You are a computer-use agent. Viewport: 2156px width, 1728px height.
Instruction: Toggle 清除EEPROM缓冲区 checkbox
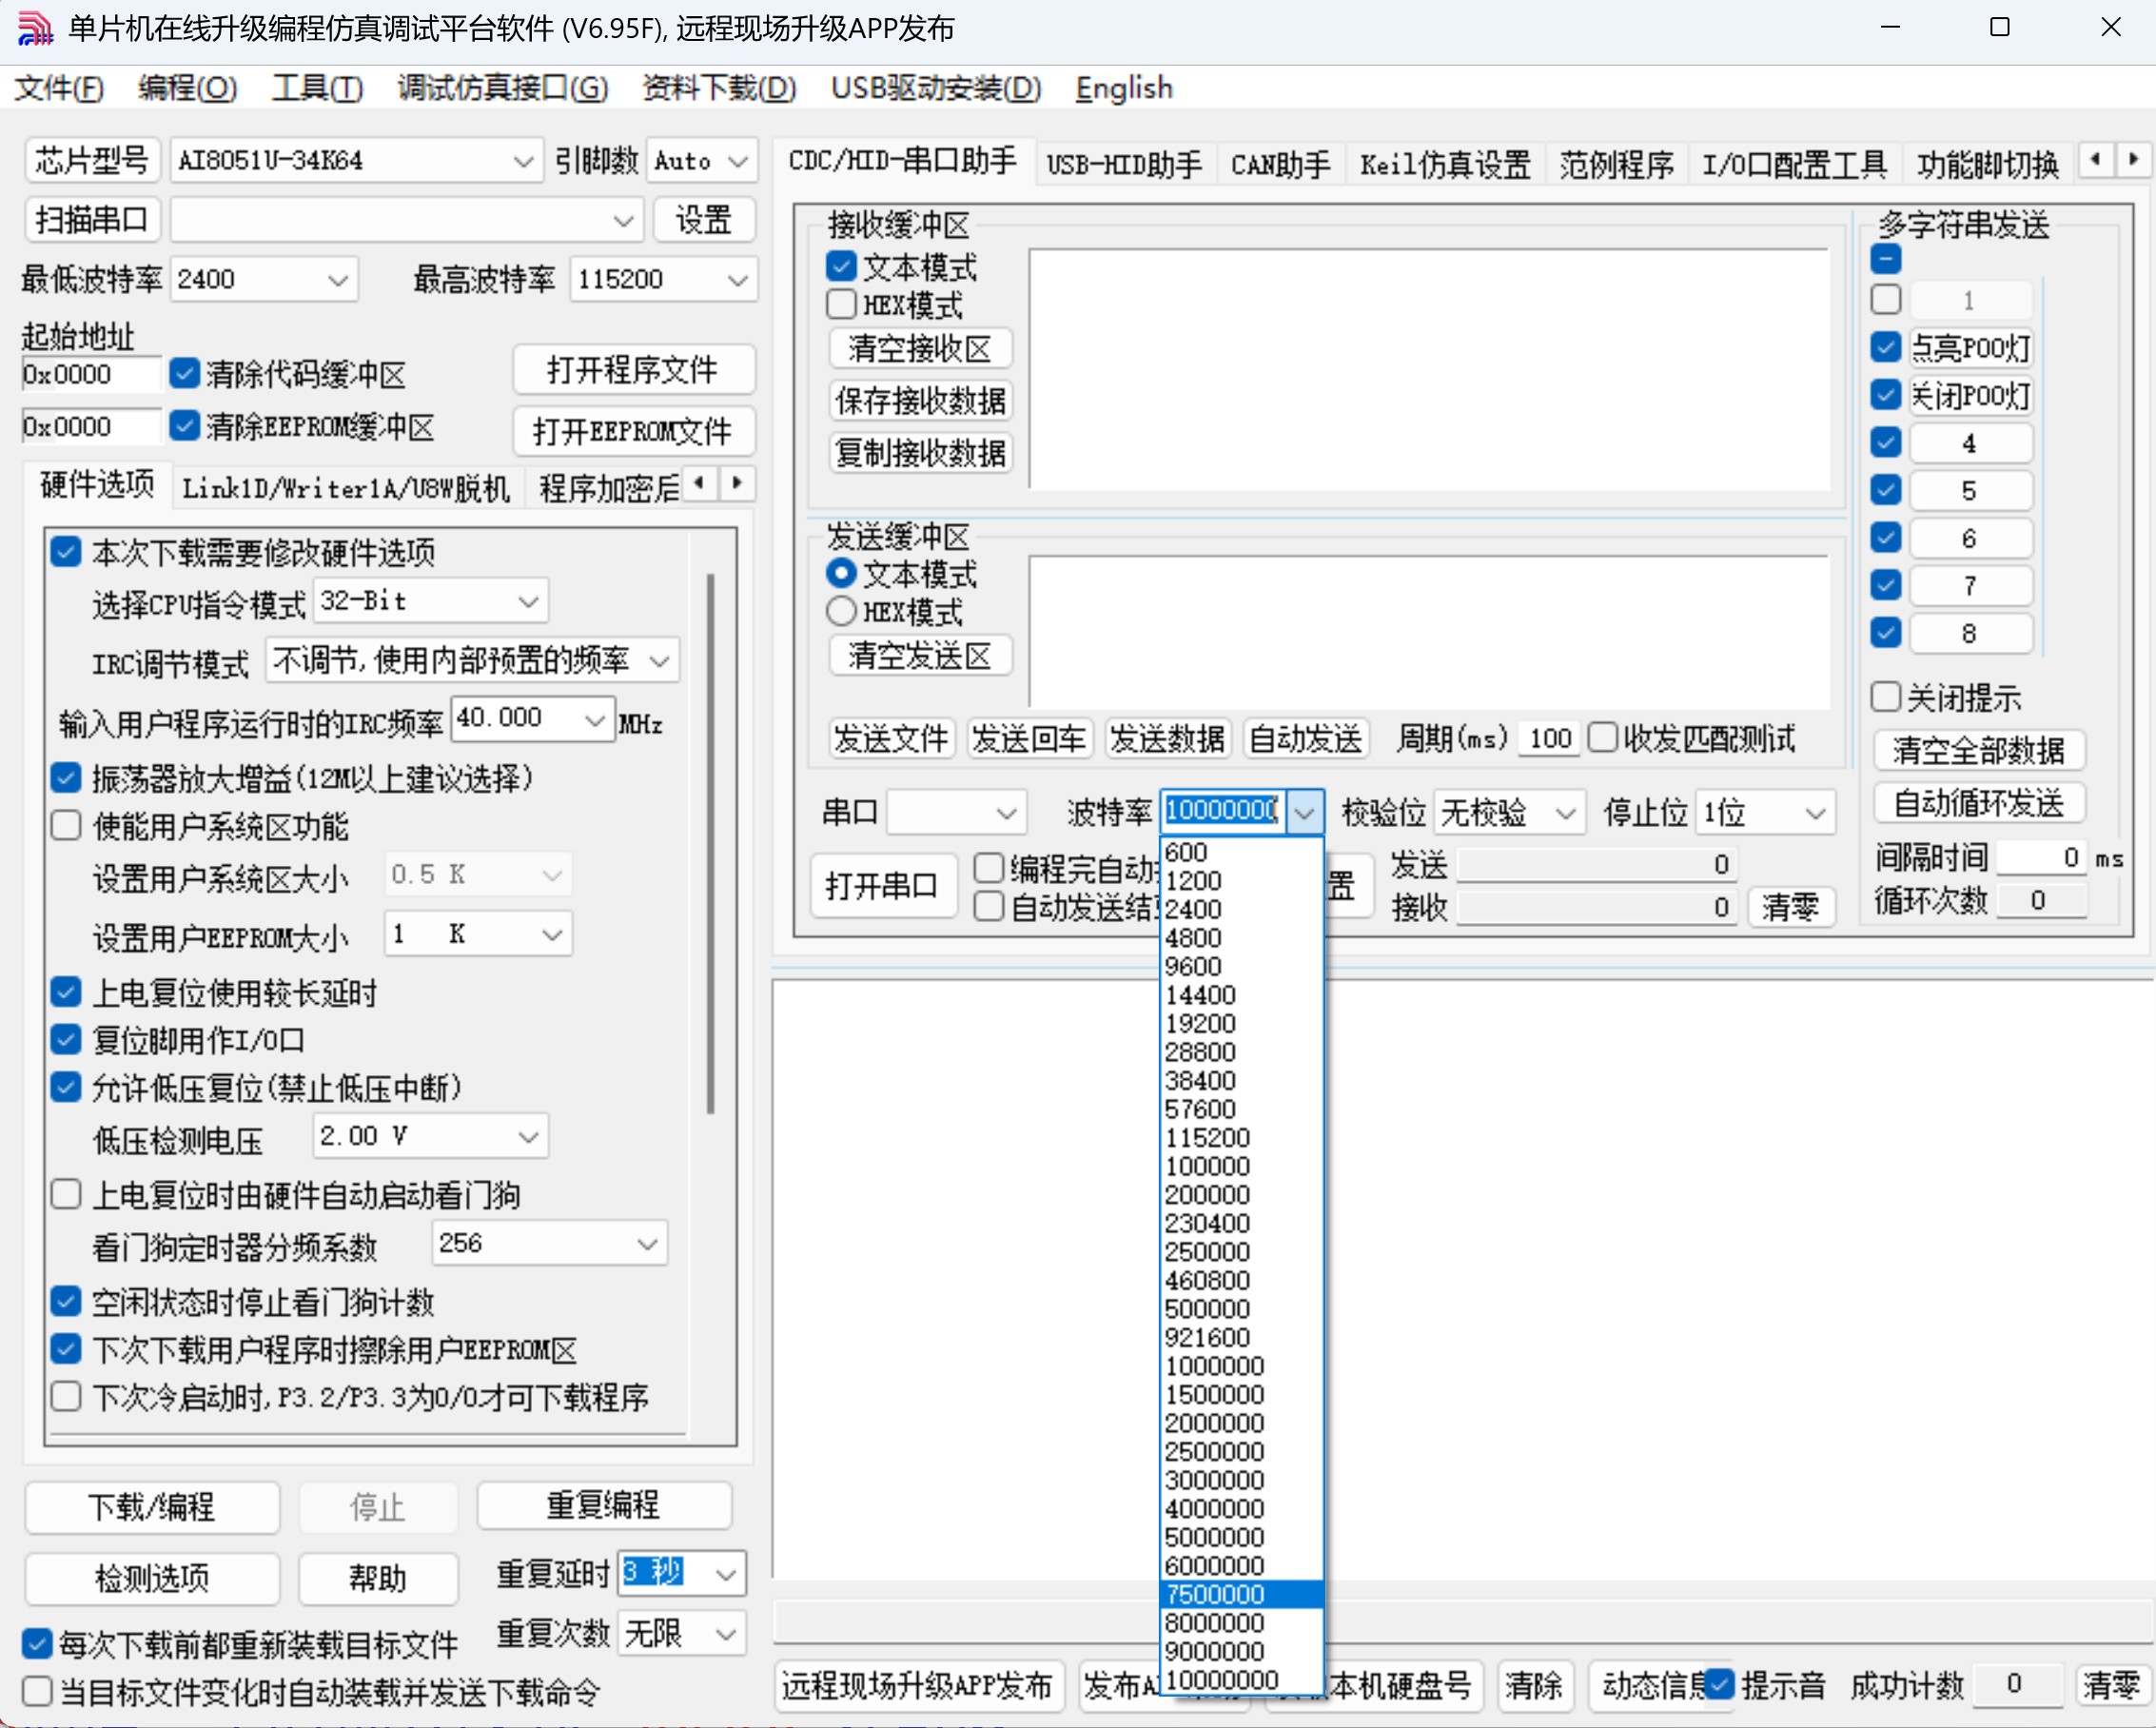point(184,425)
